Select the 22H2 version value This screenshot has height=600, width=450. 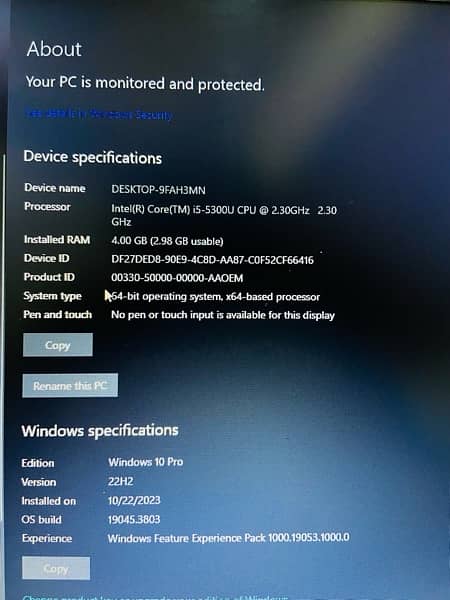(x=121, y=481)
